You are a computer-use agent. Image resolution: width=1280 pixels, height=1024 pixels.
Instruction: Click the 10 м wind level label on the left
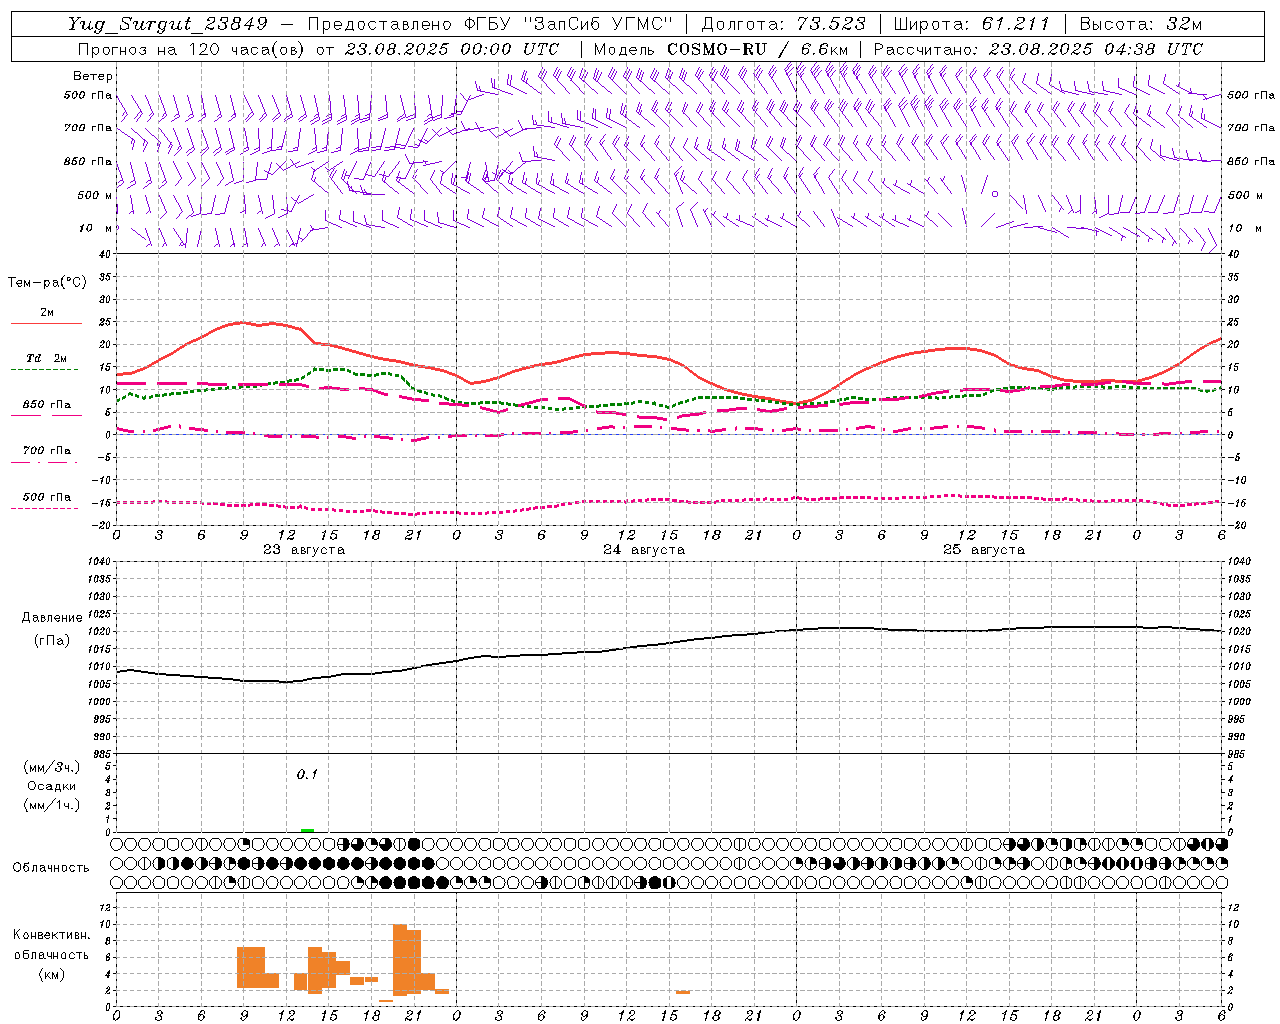coord(97,228)
